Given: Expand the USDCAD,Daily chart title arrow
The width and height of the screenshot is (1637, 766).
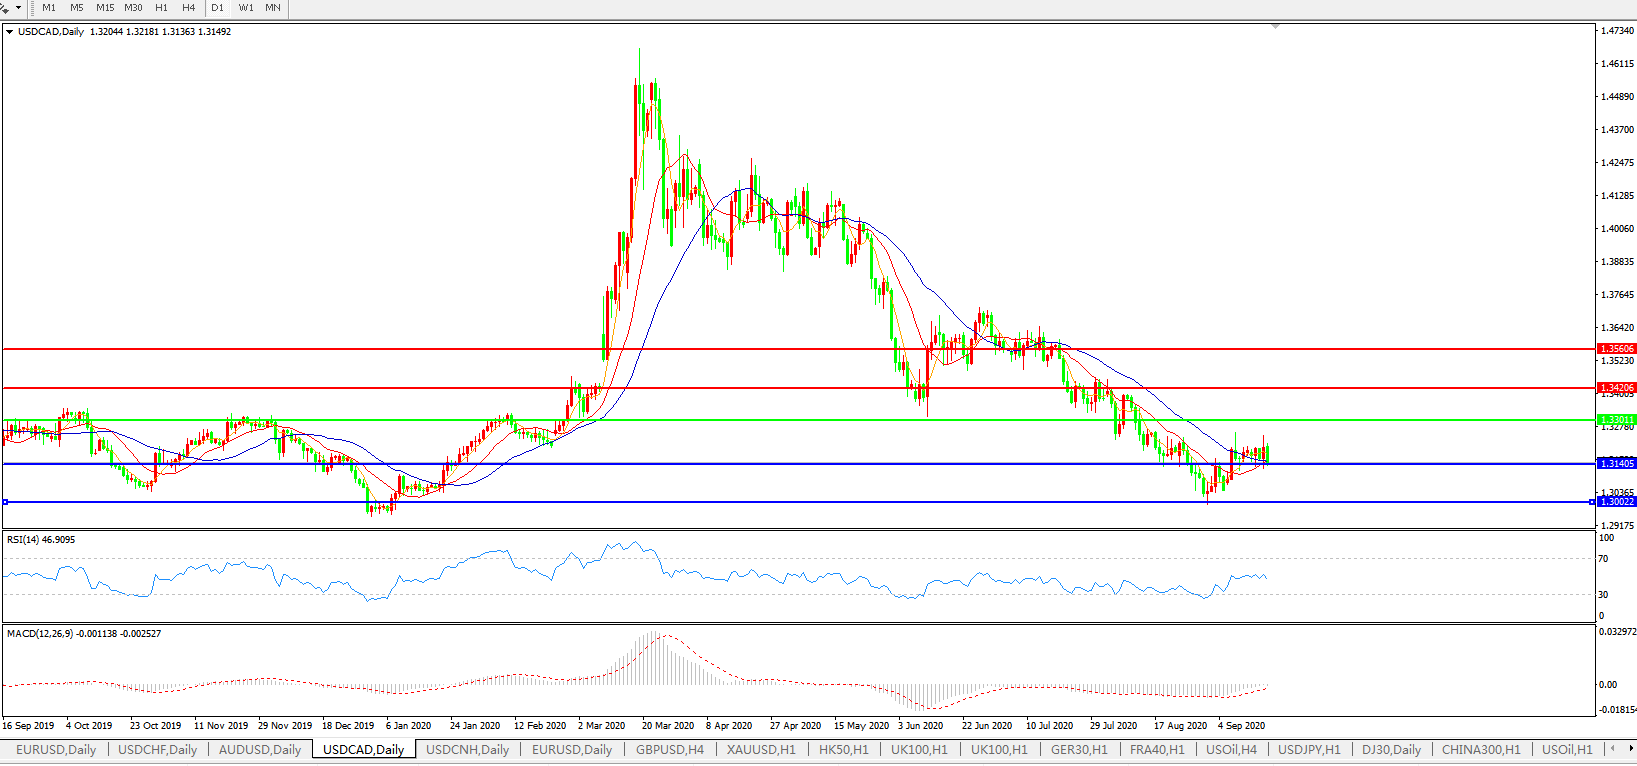Looking at the screenshot, I should coord(10,32).
